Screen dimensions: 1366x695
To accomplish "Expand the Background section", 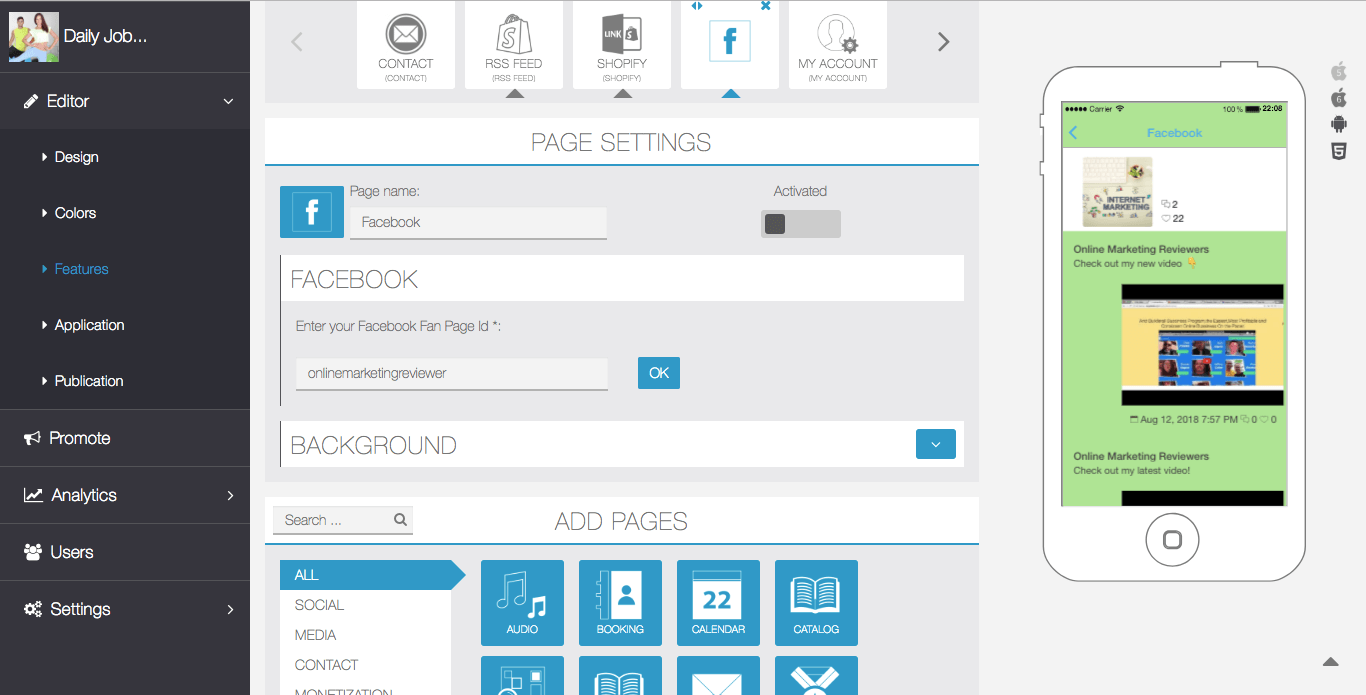I will [x=936, y=444].
